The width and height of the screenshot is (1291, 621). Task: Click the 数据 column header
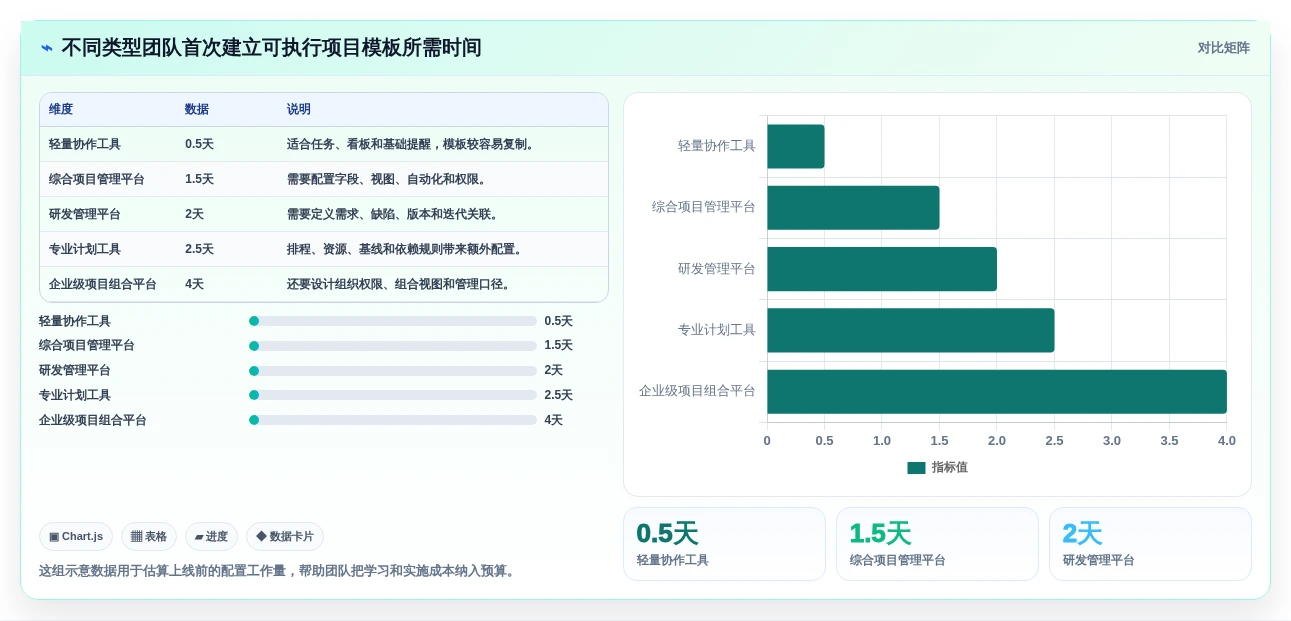[x=197, y=110]
